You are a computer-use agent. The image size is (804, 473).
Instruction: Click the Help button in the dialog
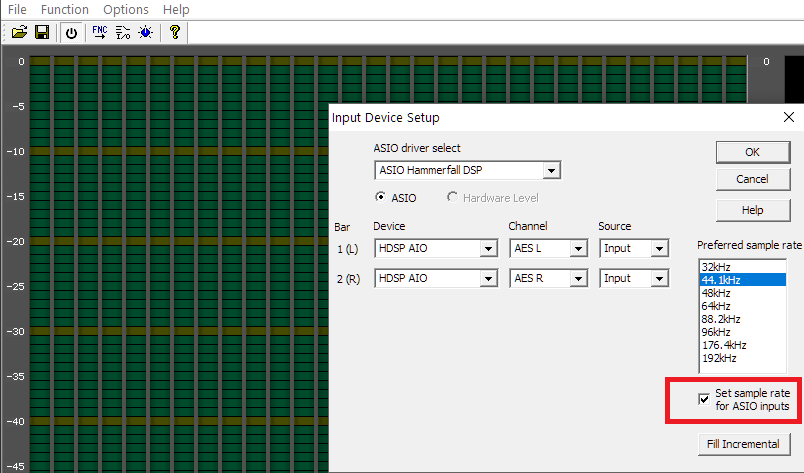click(x=753, y=210)
